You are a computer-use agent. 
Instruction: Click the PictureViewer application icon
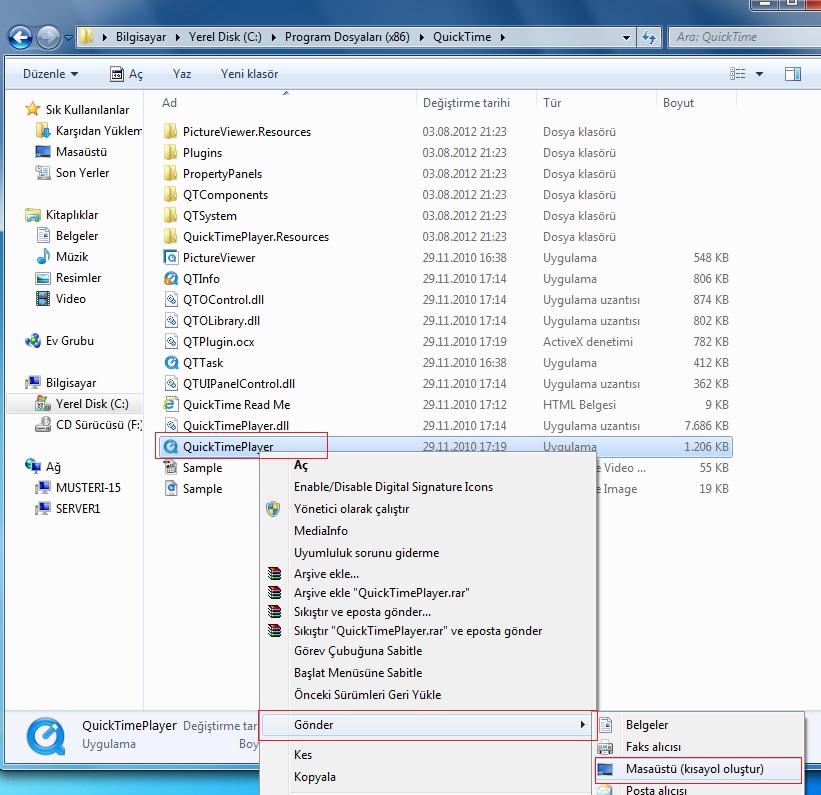coord(171,258)
